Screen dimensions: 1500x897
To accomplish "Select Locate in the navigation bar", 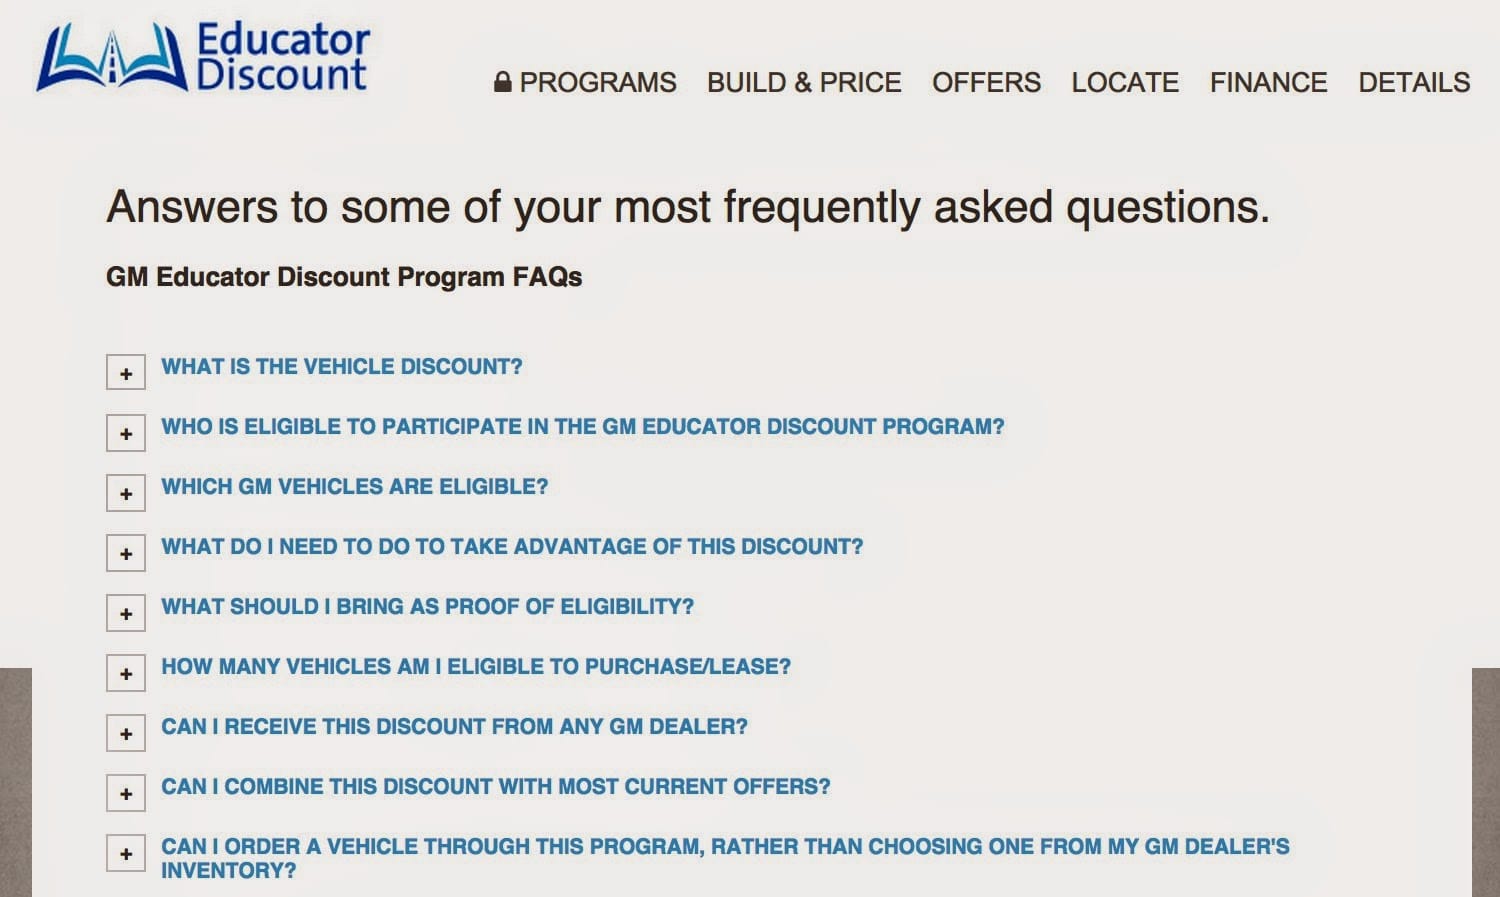I will 1125,82.
